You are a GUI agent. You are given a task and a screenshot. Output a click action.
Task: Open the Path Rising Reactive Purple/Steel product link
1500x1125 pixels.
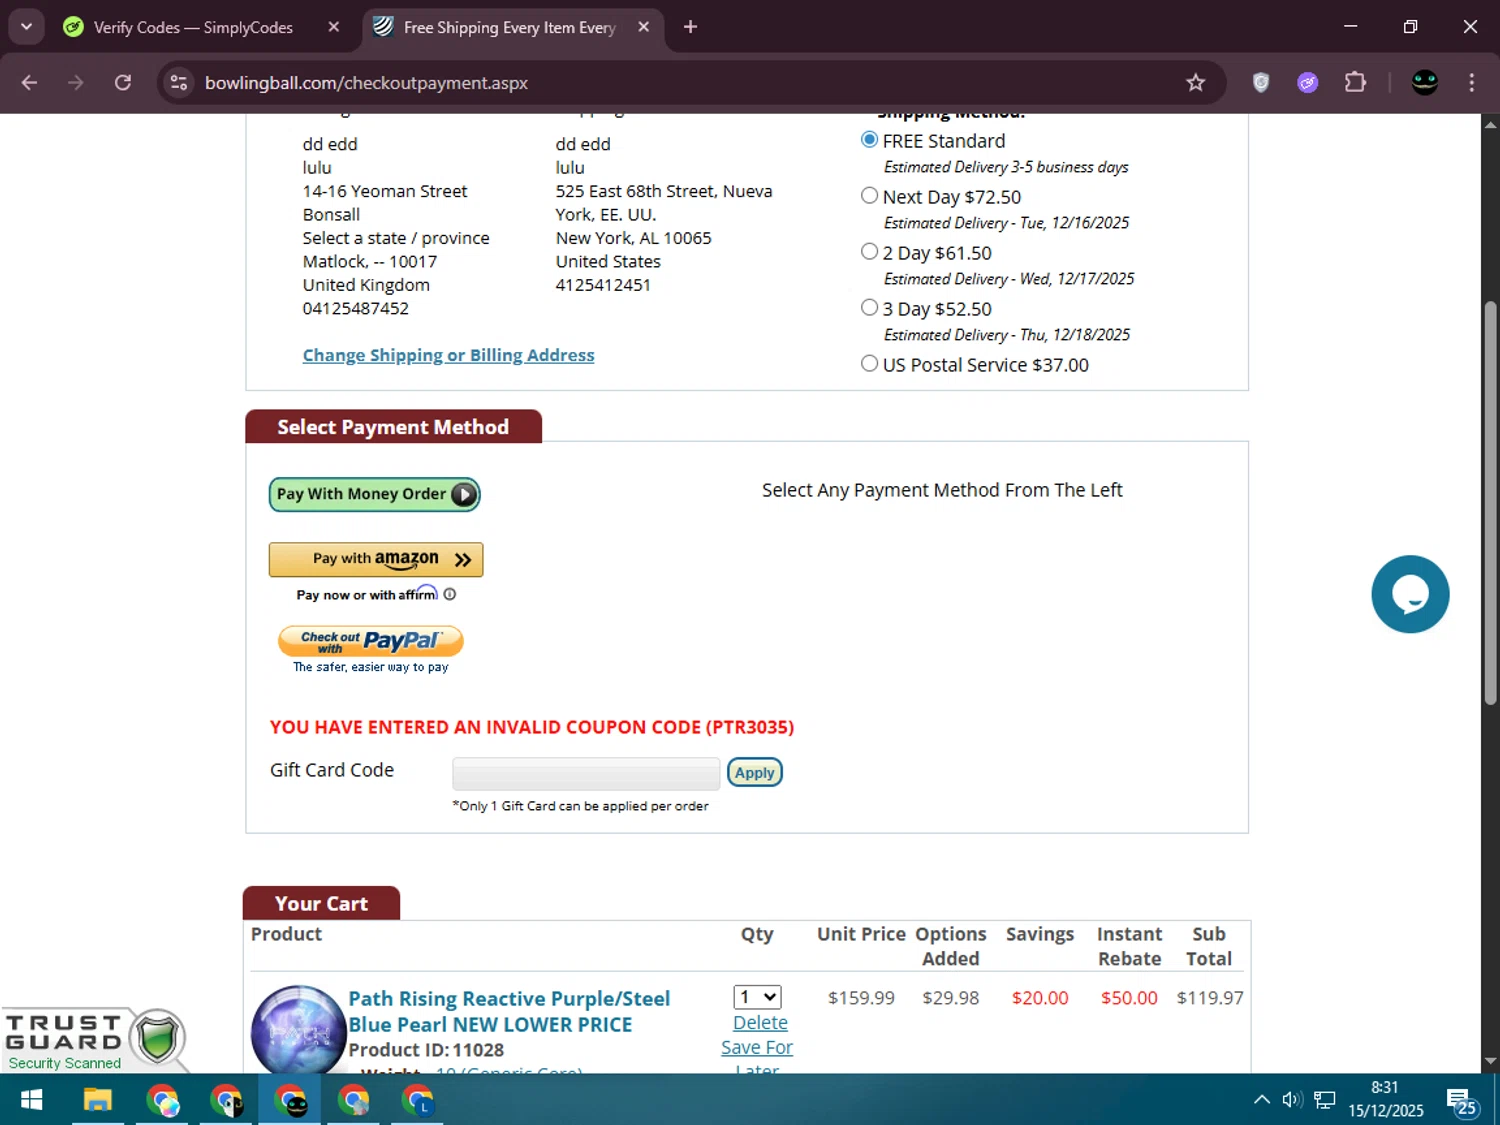509,1011
